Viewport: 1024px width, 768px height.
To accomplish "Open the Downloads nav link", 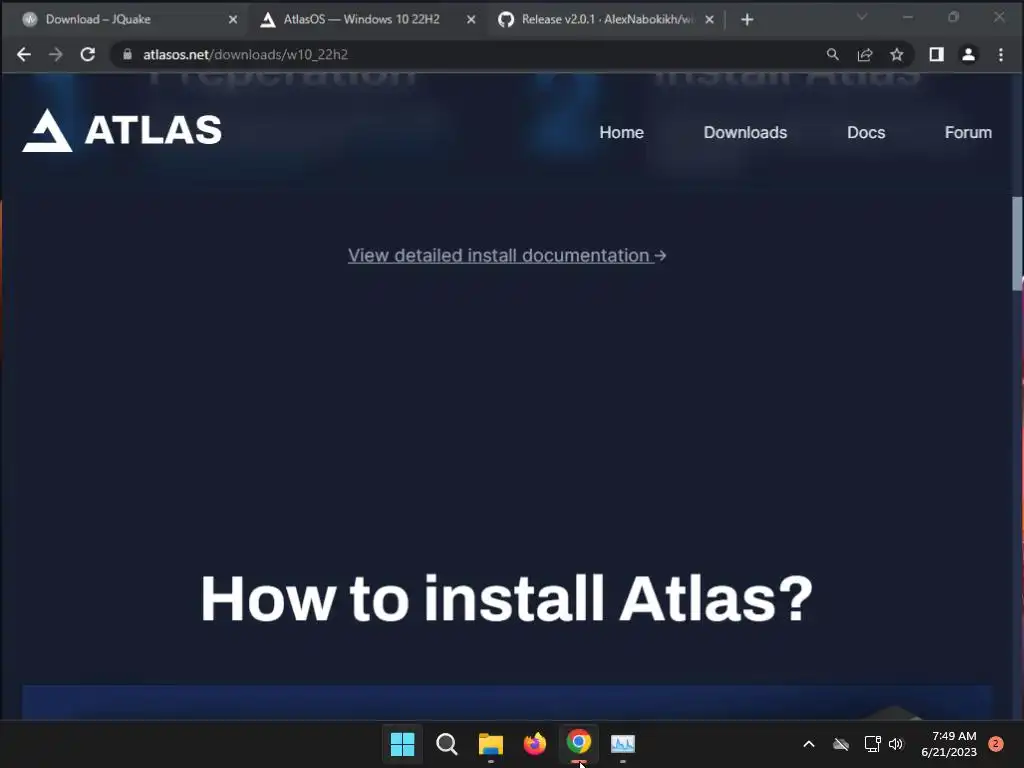I will click(x=745, y=133).
